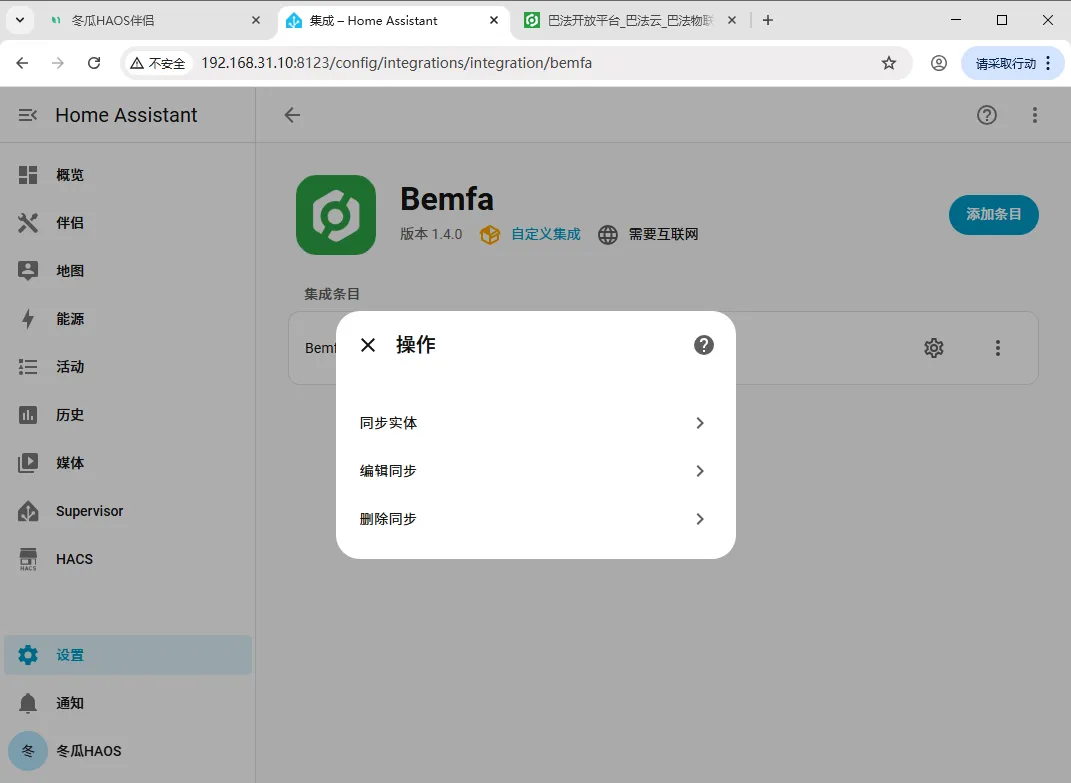Screen dimensions: 1071x783
Task: Reload the current page
Action: tap(94, 63)
